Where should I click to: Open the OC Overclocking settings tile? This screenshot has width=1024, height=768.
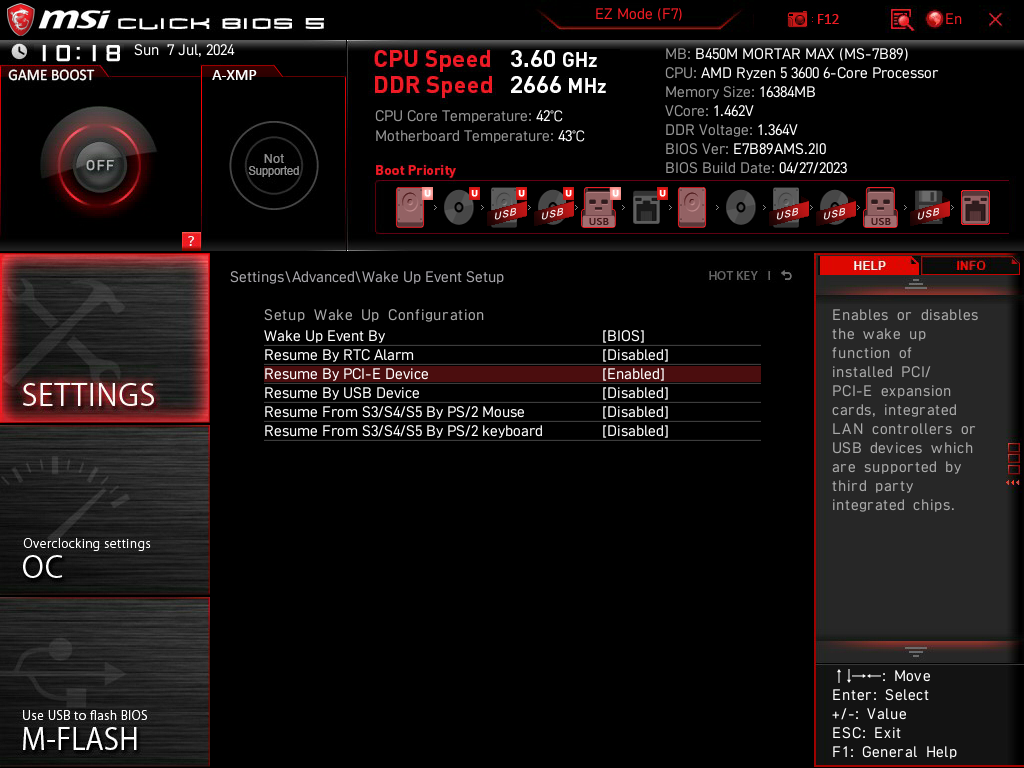(104, 510)
